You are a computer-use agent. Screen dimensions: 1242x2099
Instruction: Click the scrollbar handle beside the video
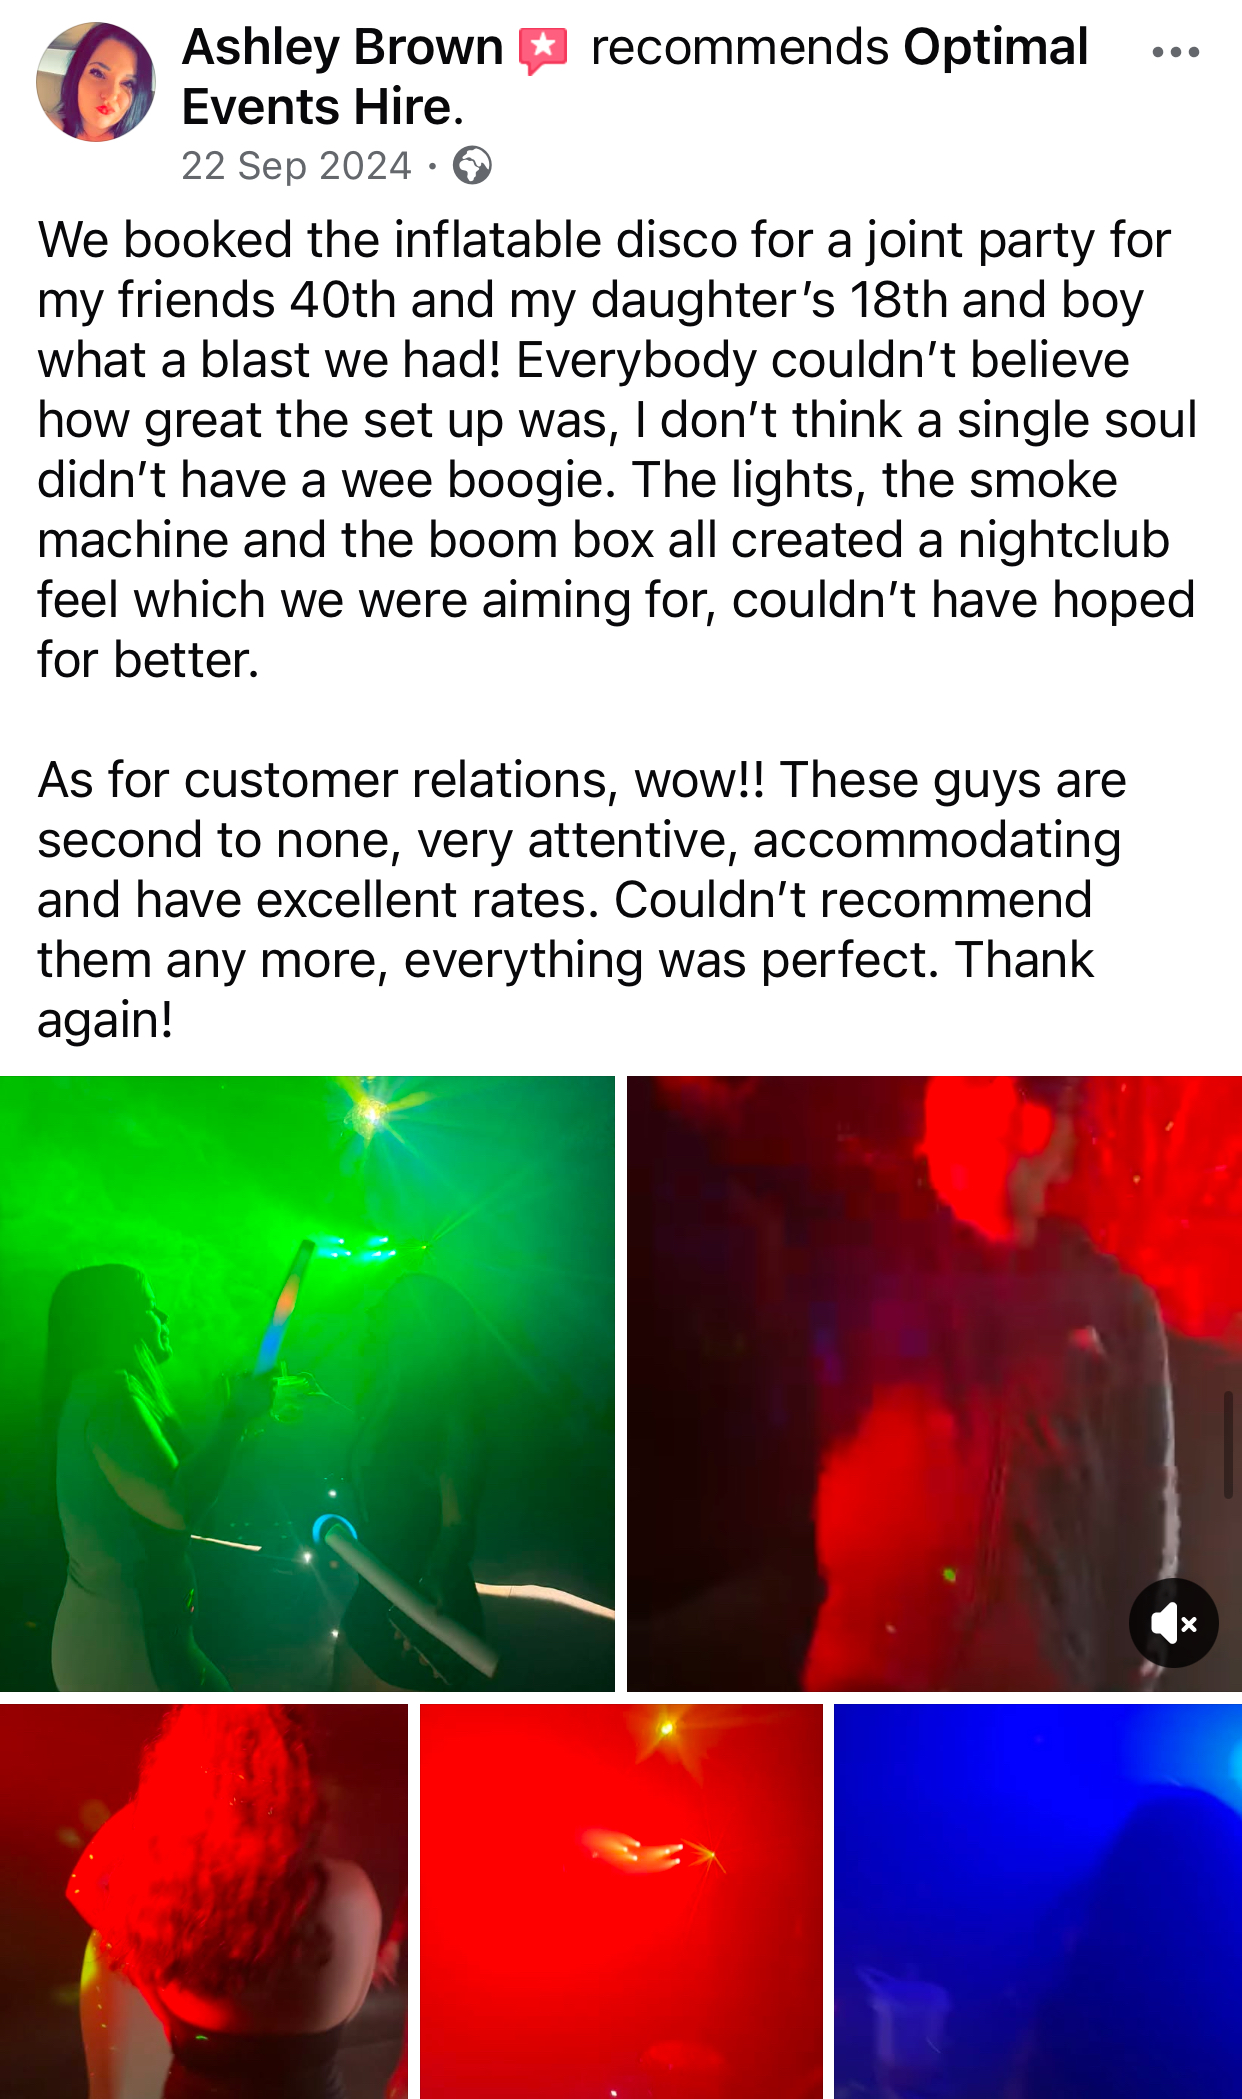pos(1228,1444)
